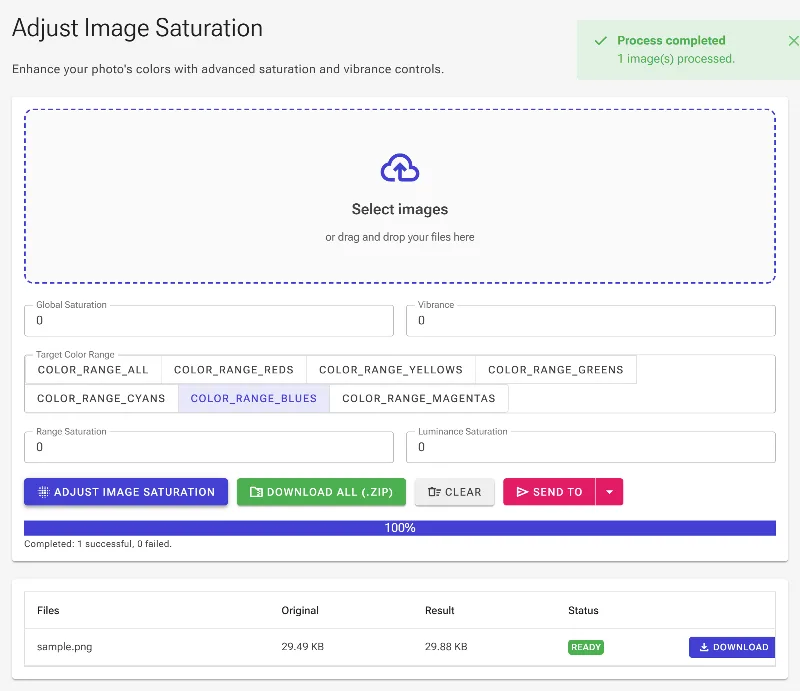Select COLOR_RANGE_MAGENTAS target range
Image resolution: width=800 pixels, height=691 pixels.
[x=418, y=398]
